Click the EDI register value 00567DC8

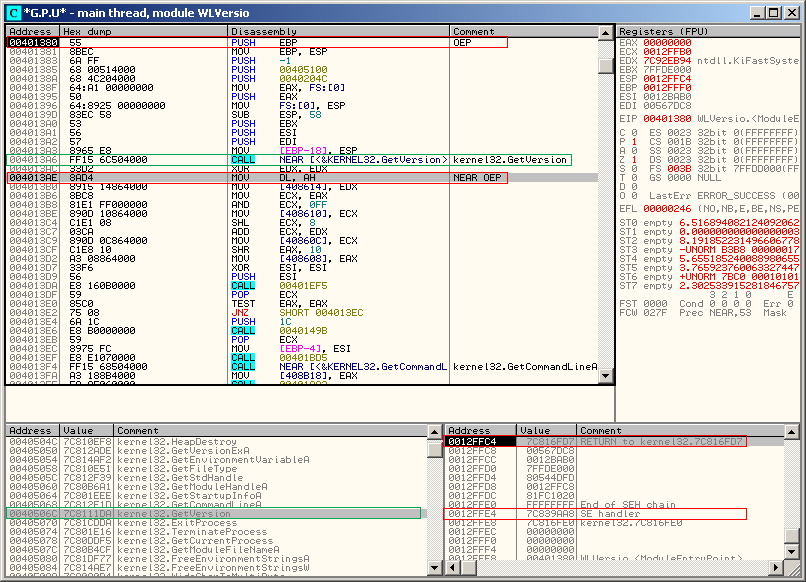coord(667,106)
